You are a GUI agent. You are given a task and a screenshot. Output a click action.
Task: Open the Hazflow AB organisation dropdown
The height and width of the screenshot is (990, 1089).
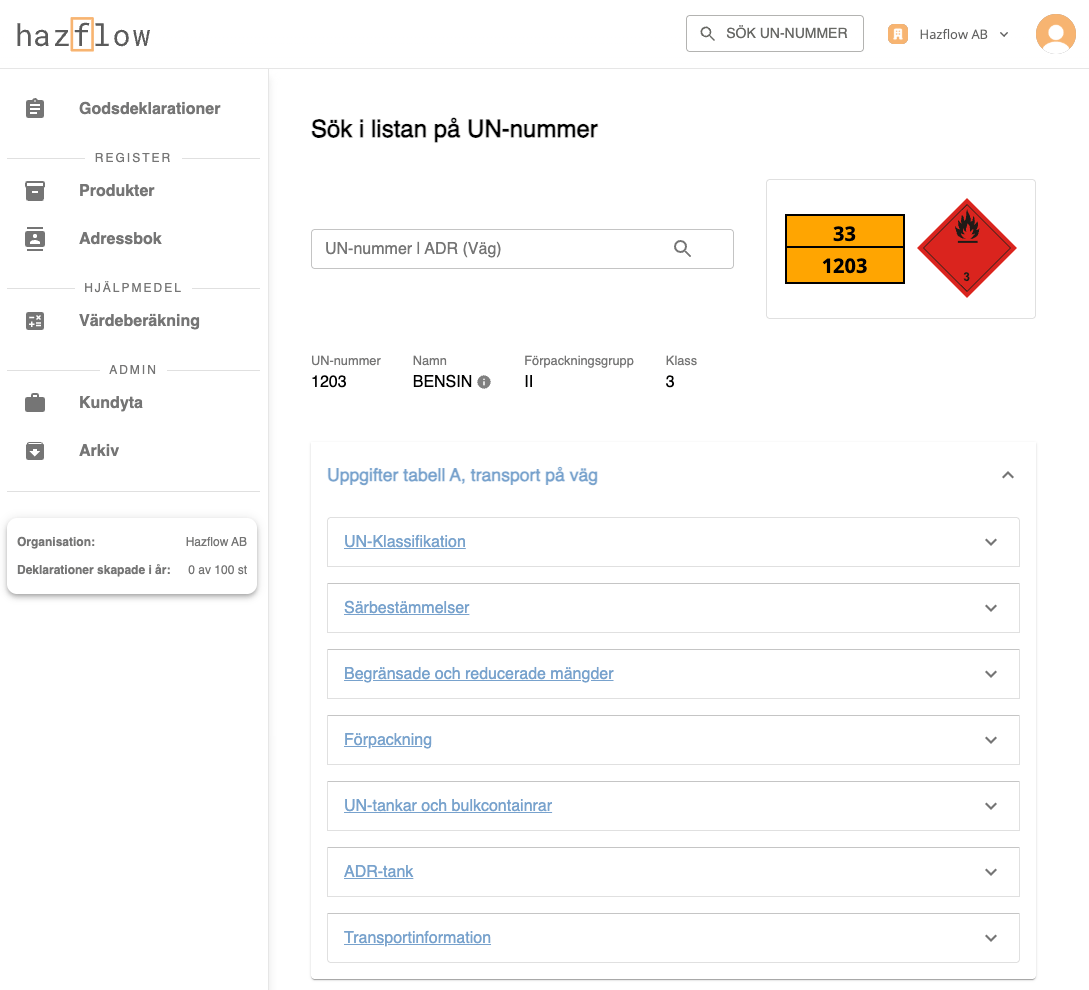click(949, 34)
